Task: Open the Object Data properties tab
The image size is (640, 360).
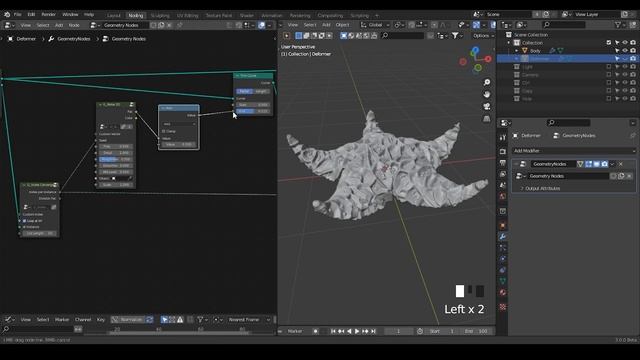Action: [503, 281]
